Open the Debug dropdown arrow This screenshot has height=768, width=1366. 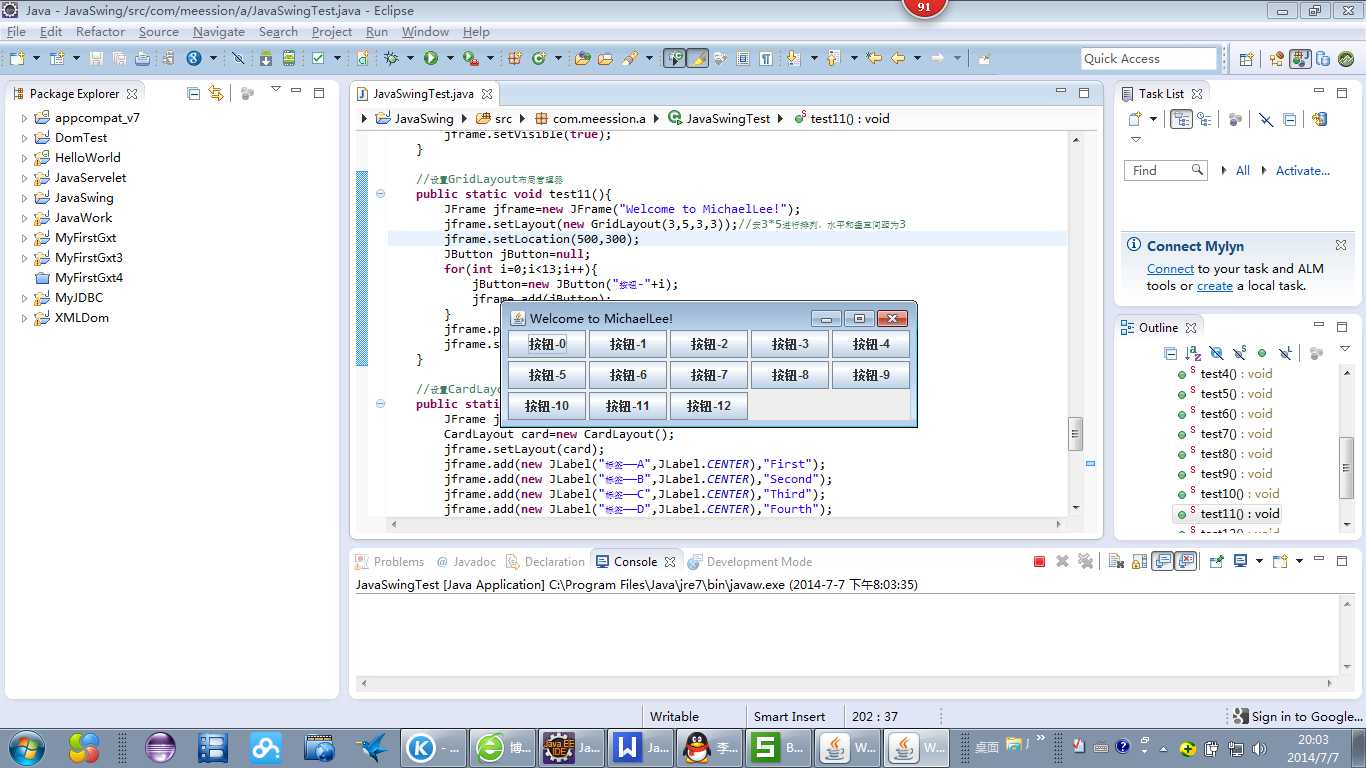coord(410,59)
